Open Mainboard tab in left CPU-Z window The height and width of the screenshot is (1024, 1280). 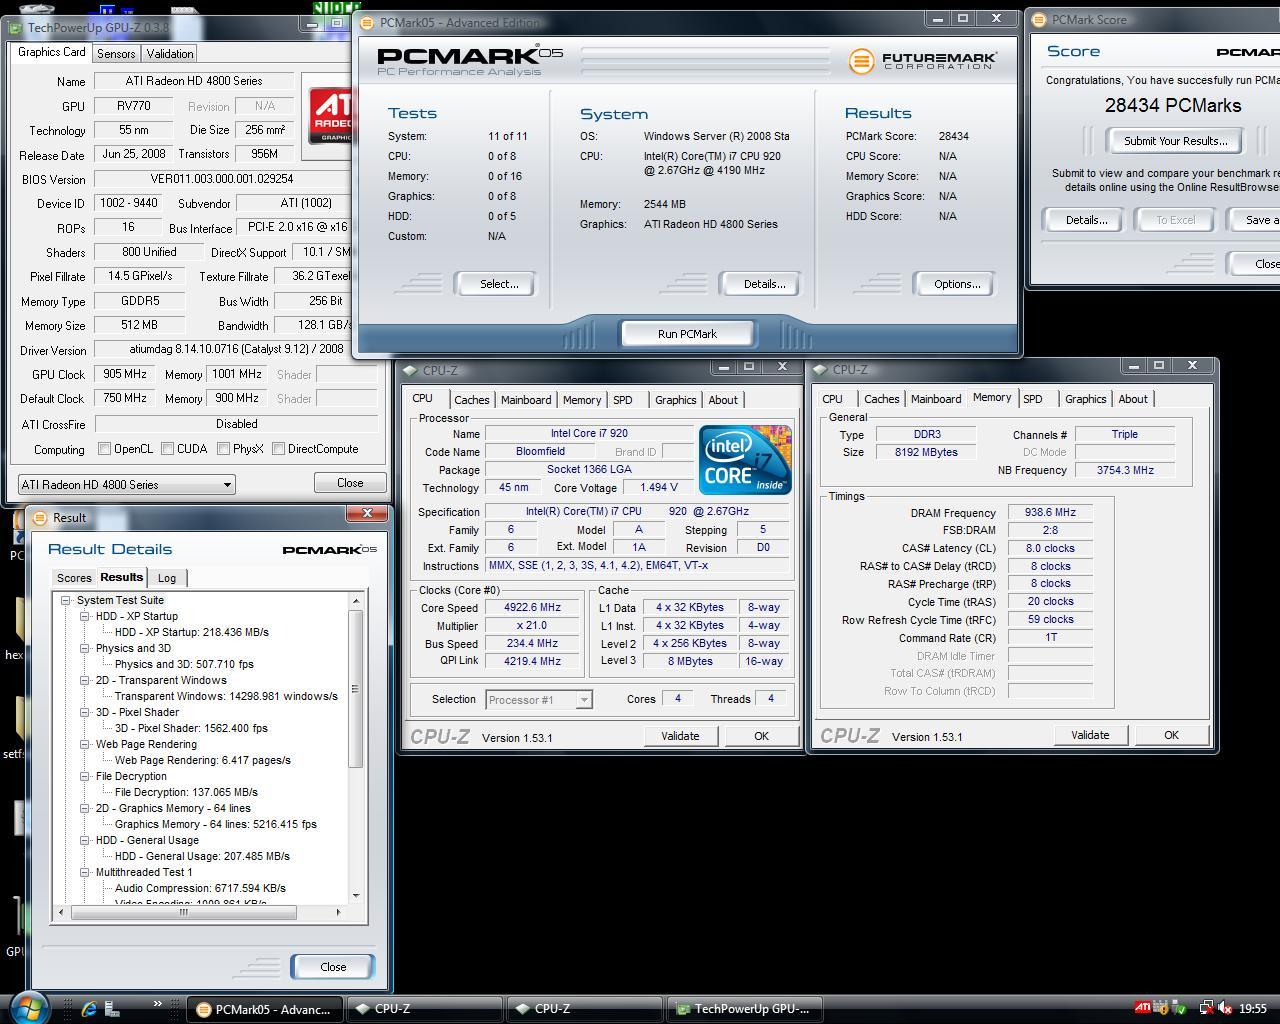(526, 400)
